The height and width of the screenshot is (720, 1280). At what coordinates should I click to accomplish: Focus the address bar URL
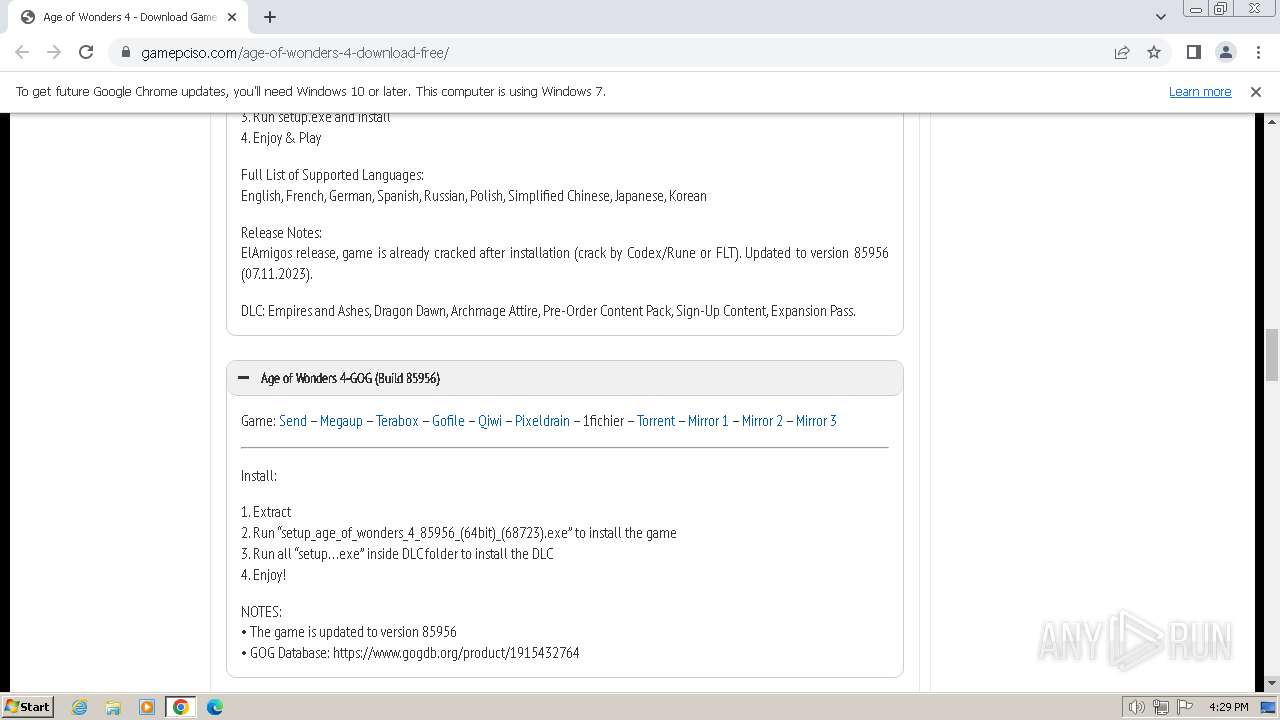point(295,52)
